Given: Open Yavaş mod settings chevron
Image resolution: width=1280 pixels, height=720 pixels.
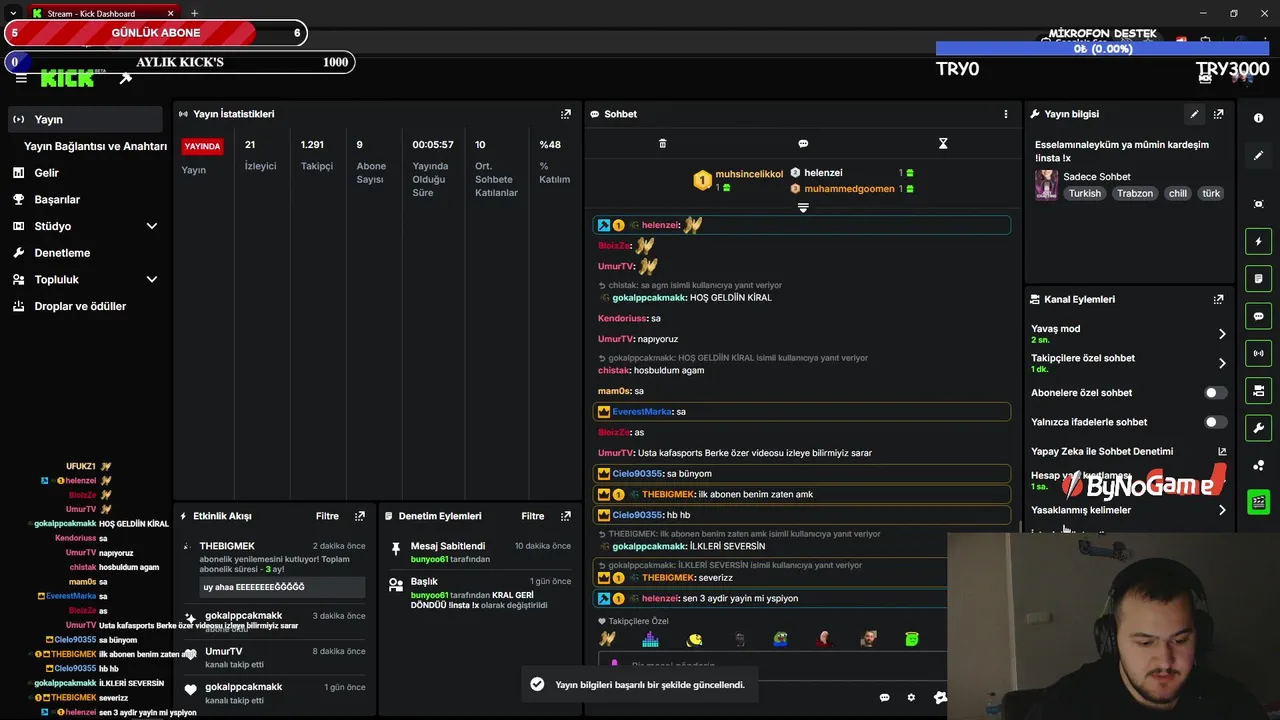Looking at the screenshot, I should coord(1222,334).
